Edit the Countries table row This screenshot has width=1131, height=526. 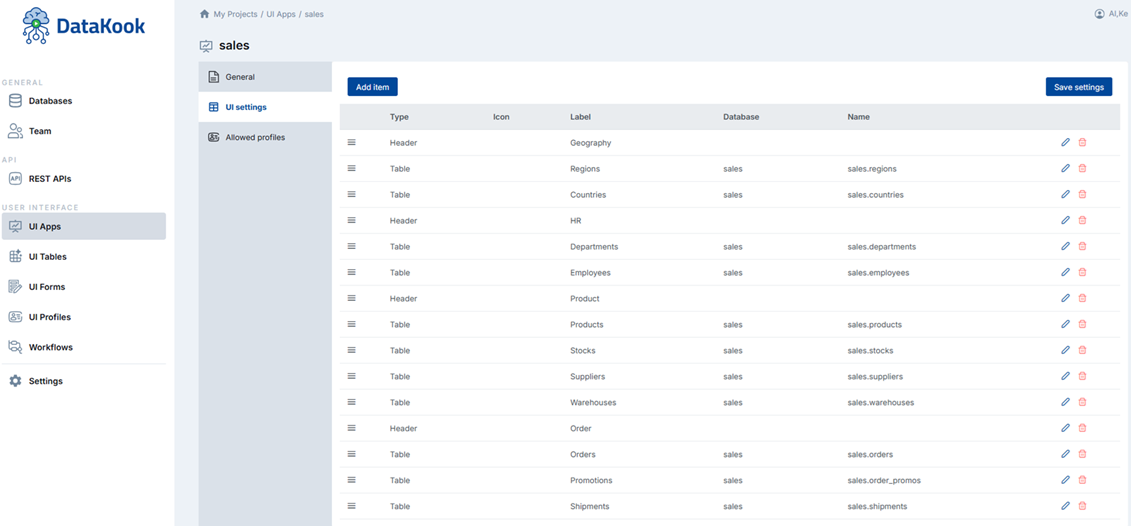pyautogui.click(x=1065, y=194)
